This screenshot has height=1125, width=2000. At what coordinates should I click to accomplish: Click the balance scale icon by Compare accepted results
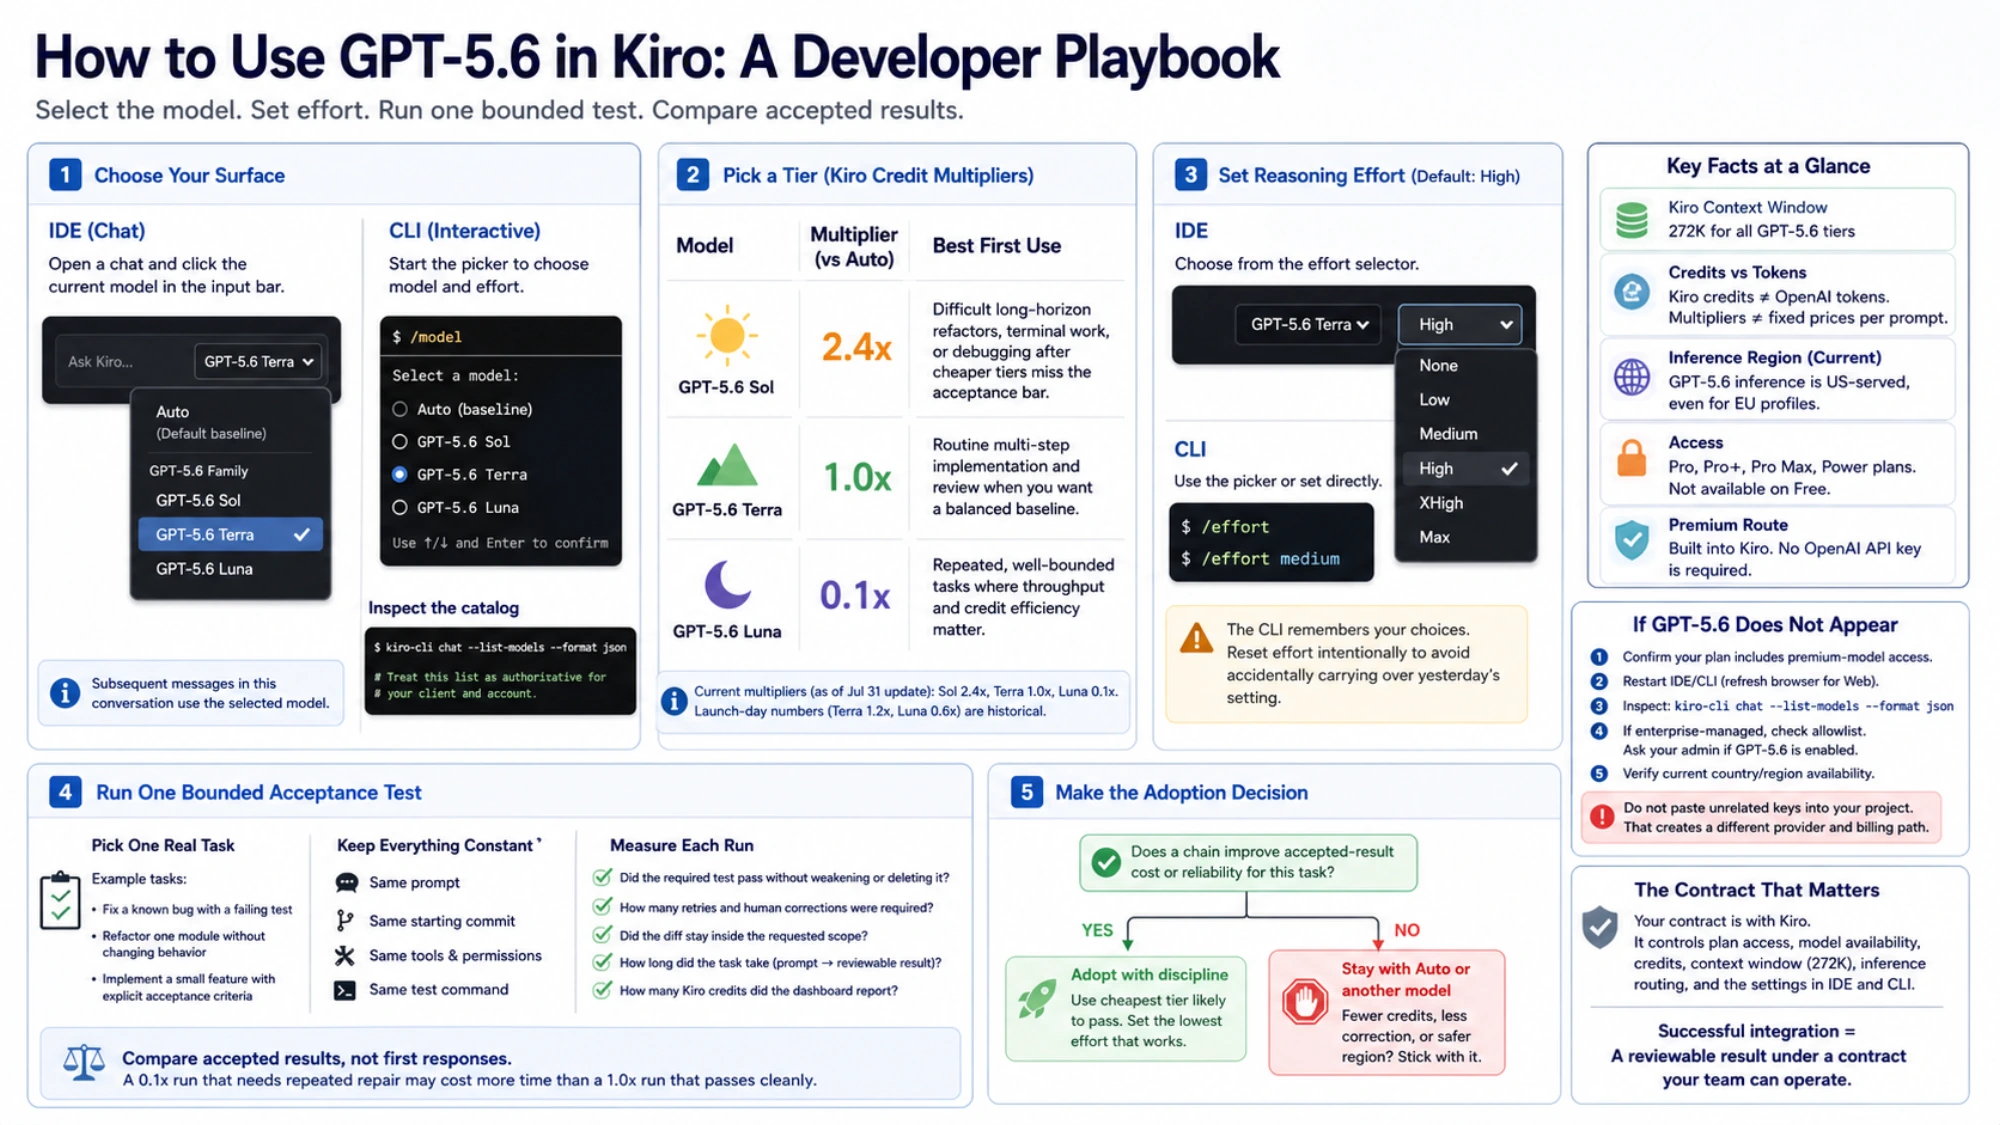click(x=84, y=1063)
